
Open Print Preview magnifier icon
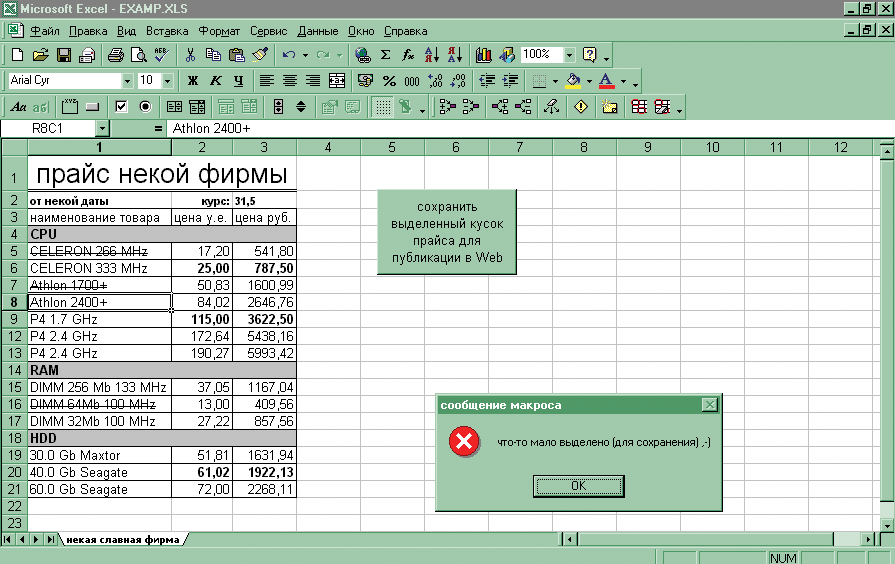138,55
